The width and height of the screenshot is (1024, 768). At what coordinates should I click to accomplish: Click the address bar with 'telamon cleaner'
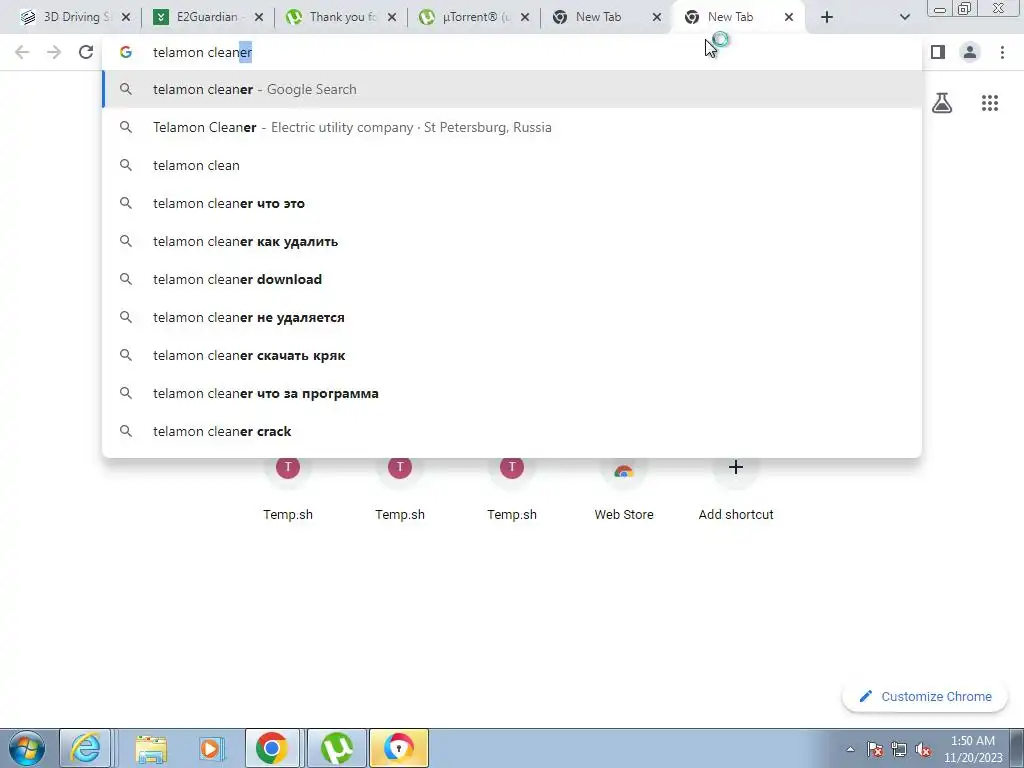[512, 52]
